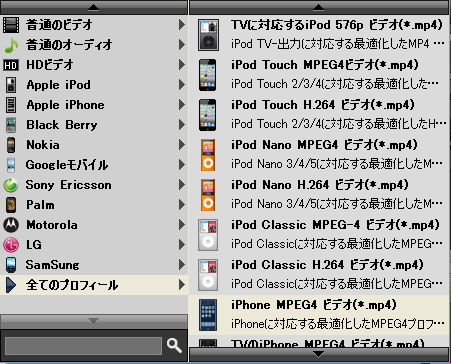Choose iPhone MPEG4 ビデオ profile
The image size is (451, 364).
[x=320, y=315]
